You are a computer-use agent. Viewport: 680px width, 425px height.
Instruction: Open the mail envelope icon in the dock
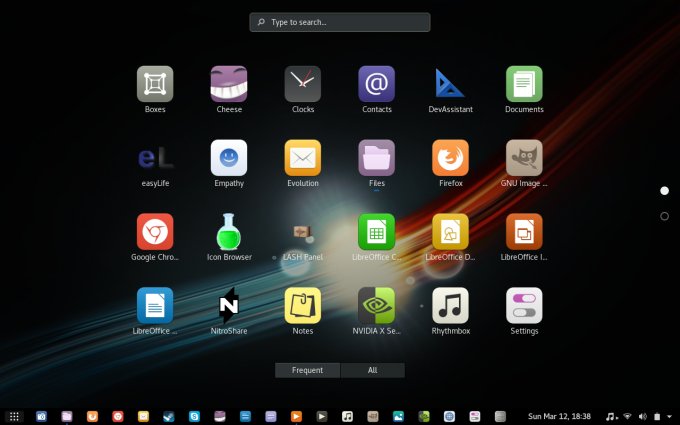pos(143,416)
